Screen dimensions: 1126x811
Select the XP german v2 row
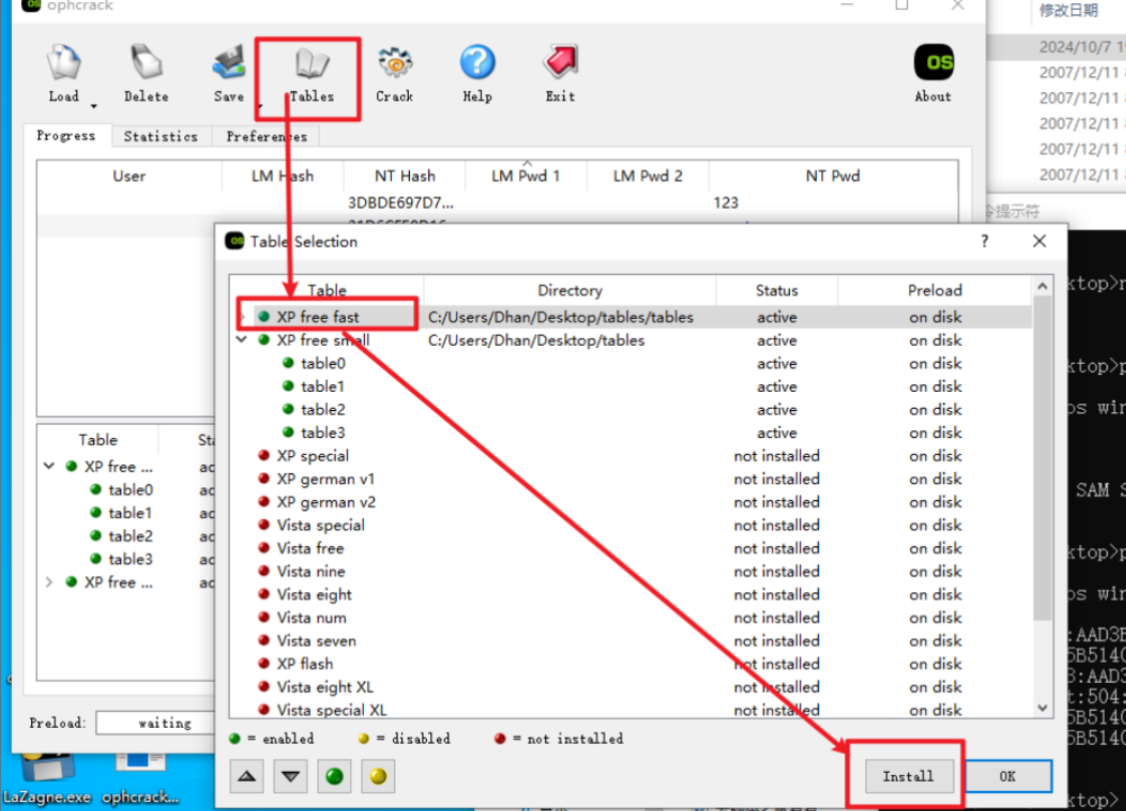pyautogui.click(x=633, y=502)
